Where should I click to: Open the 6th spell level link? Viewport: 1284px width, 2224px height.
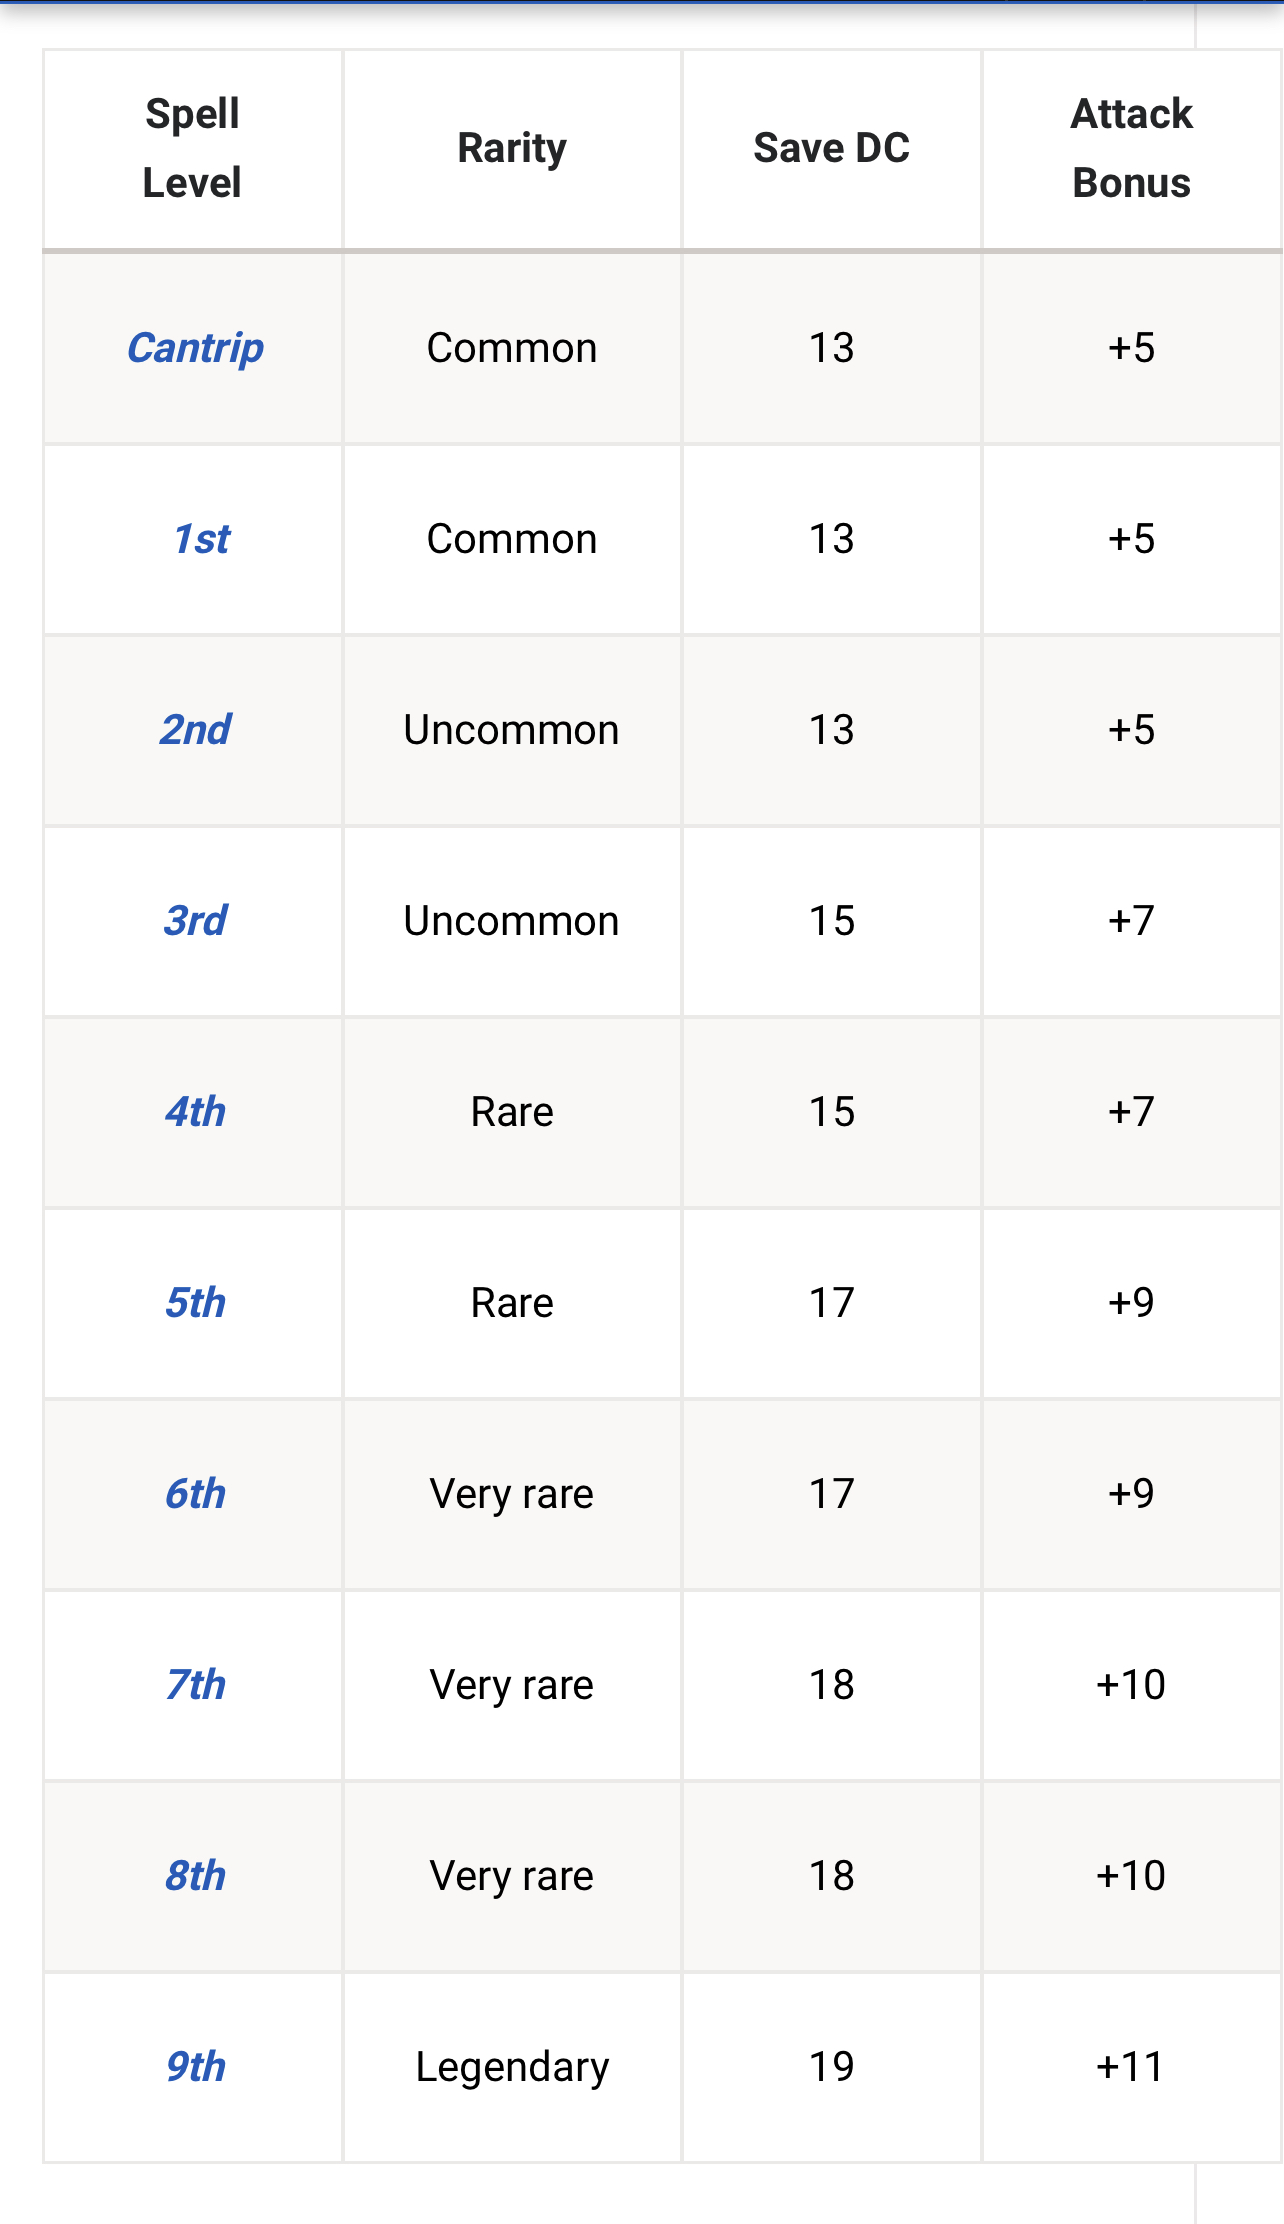[195, 1494]
